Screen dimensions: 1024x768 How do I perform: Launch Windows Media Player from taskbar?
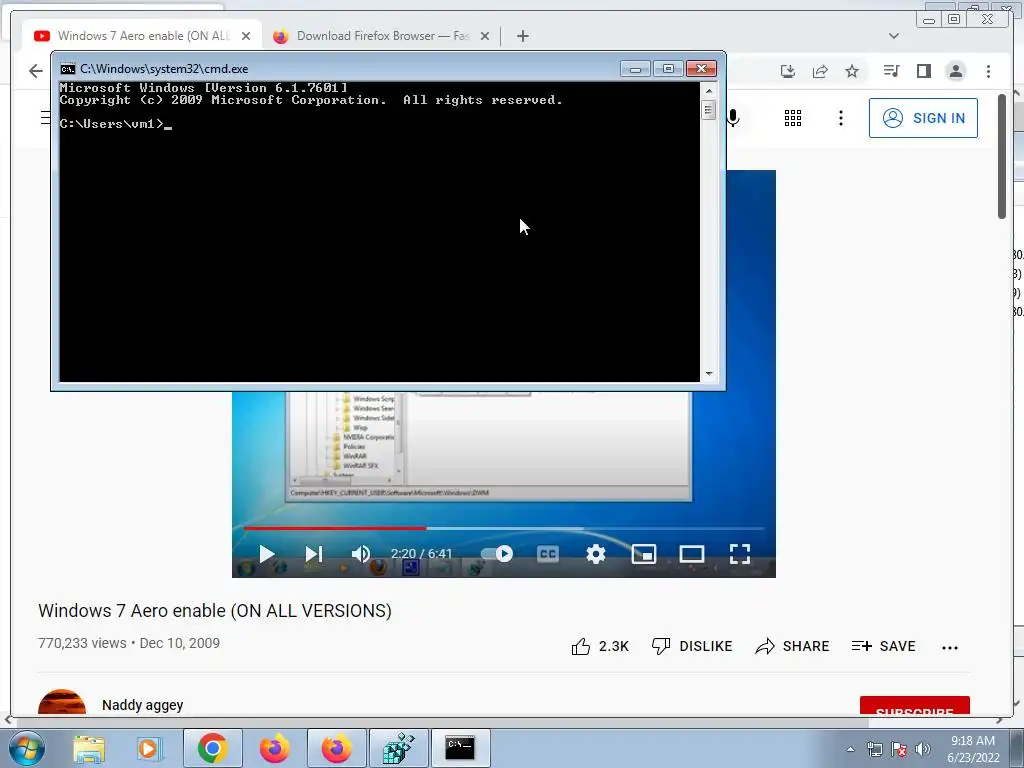pyautogui.click(x=149, y=748)
